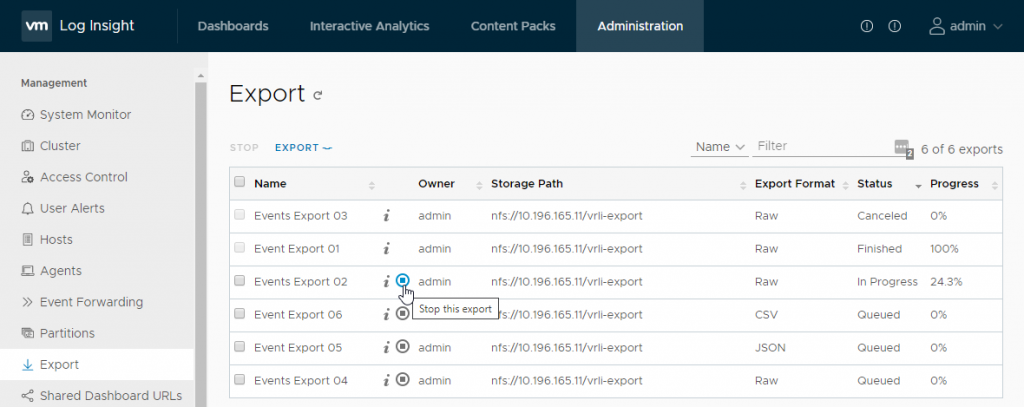
Task: View info for Events Export 03
Action: [x=386, y=215]
